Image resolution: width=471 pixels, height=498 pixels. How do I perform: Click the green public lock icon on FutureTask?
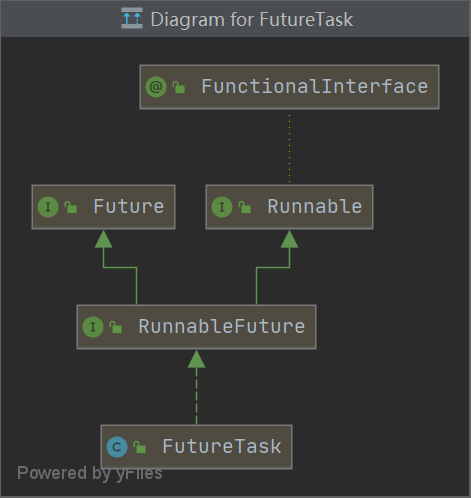click(x=140, y=447)
